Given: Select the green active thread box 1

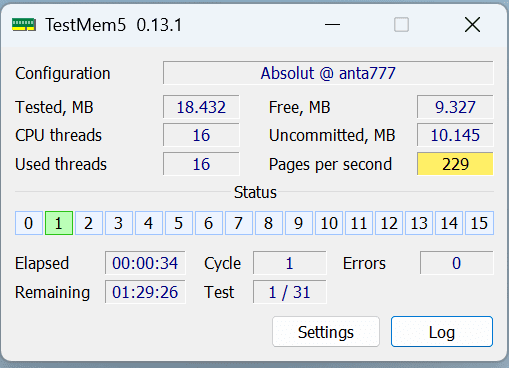Looking at the screenshot, I should (x=59, y=223).
